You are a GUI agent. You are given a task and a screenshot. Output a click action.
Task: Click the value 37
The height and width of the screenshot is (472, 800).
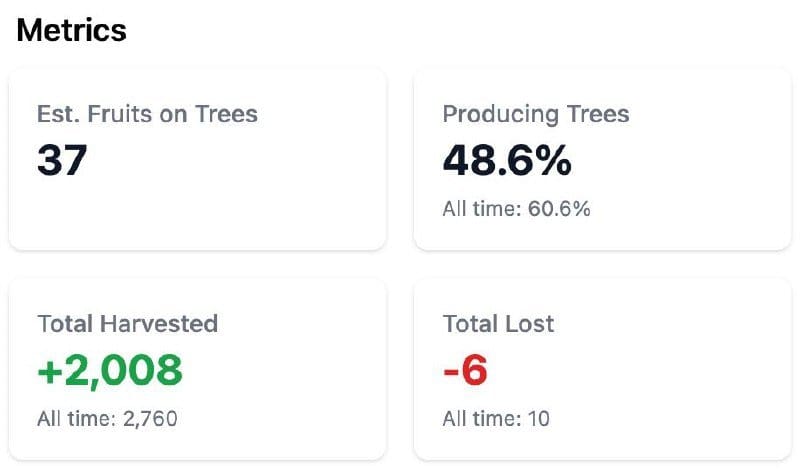click(x=62, y=160)
